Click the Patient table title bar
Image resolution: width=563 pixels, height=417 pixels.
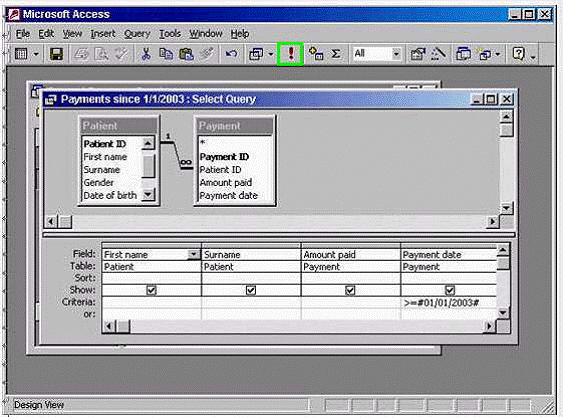click(x=118, y=126)
